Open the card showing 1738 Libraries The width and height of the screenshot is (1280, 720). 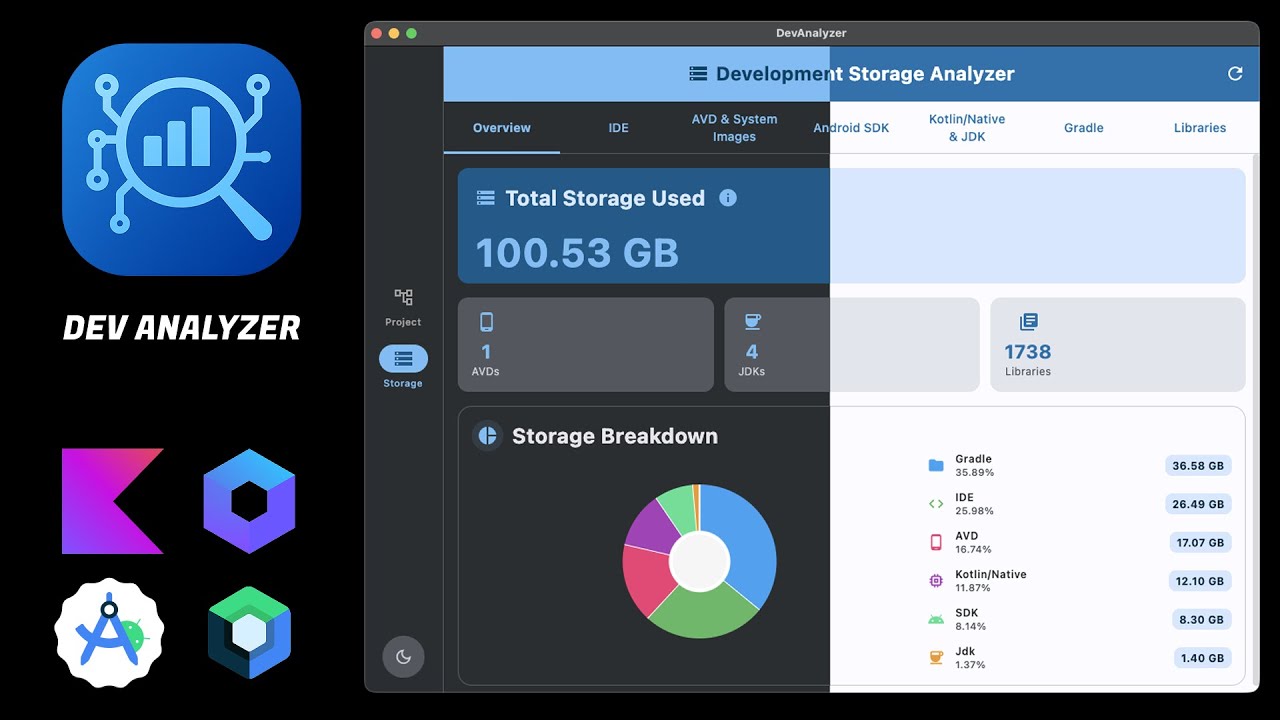(1117, 344)
